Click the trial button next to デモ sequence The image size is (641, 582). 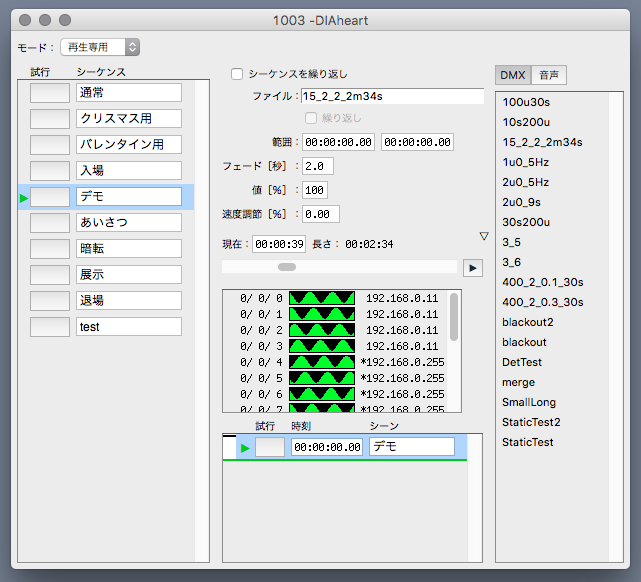click(x=50, y=197)
